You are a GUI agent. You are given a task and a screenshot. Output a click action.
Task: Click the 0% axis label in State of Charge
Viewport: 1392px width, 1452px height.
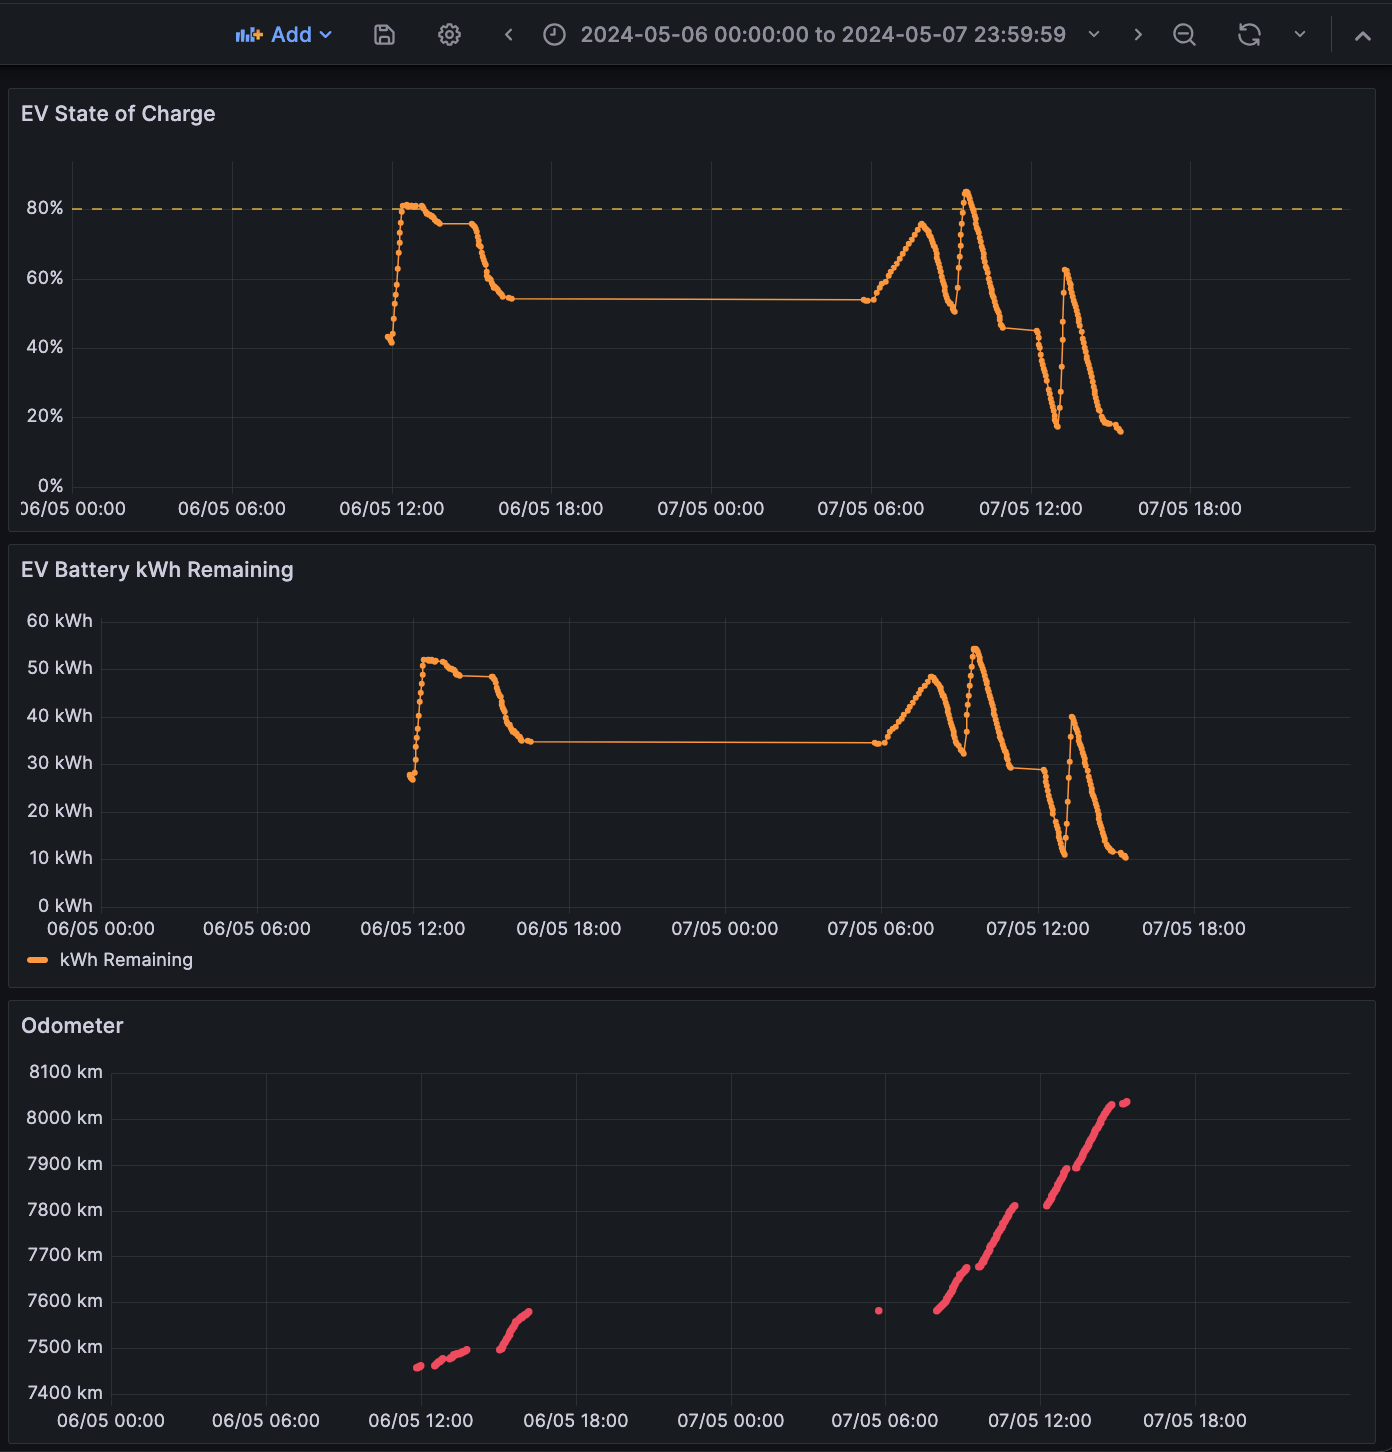(x=51, y=486)
